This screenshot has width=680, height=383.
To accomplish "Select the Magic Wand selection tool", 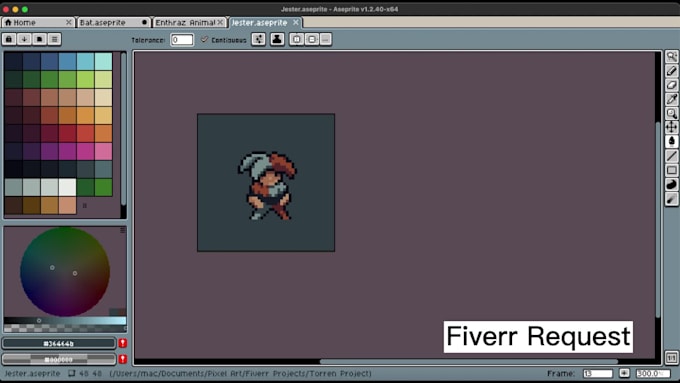I will (x=671, y=56).
